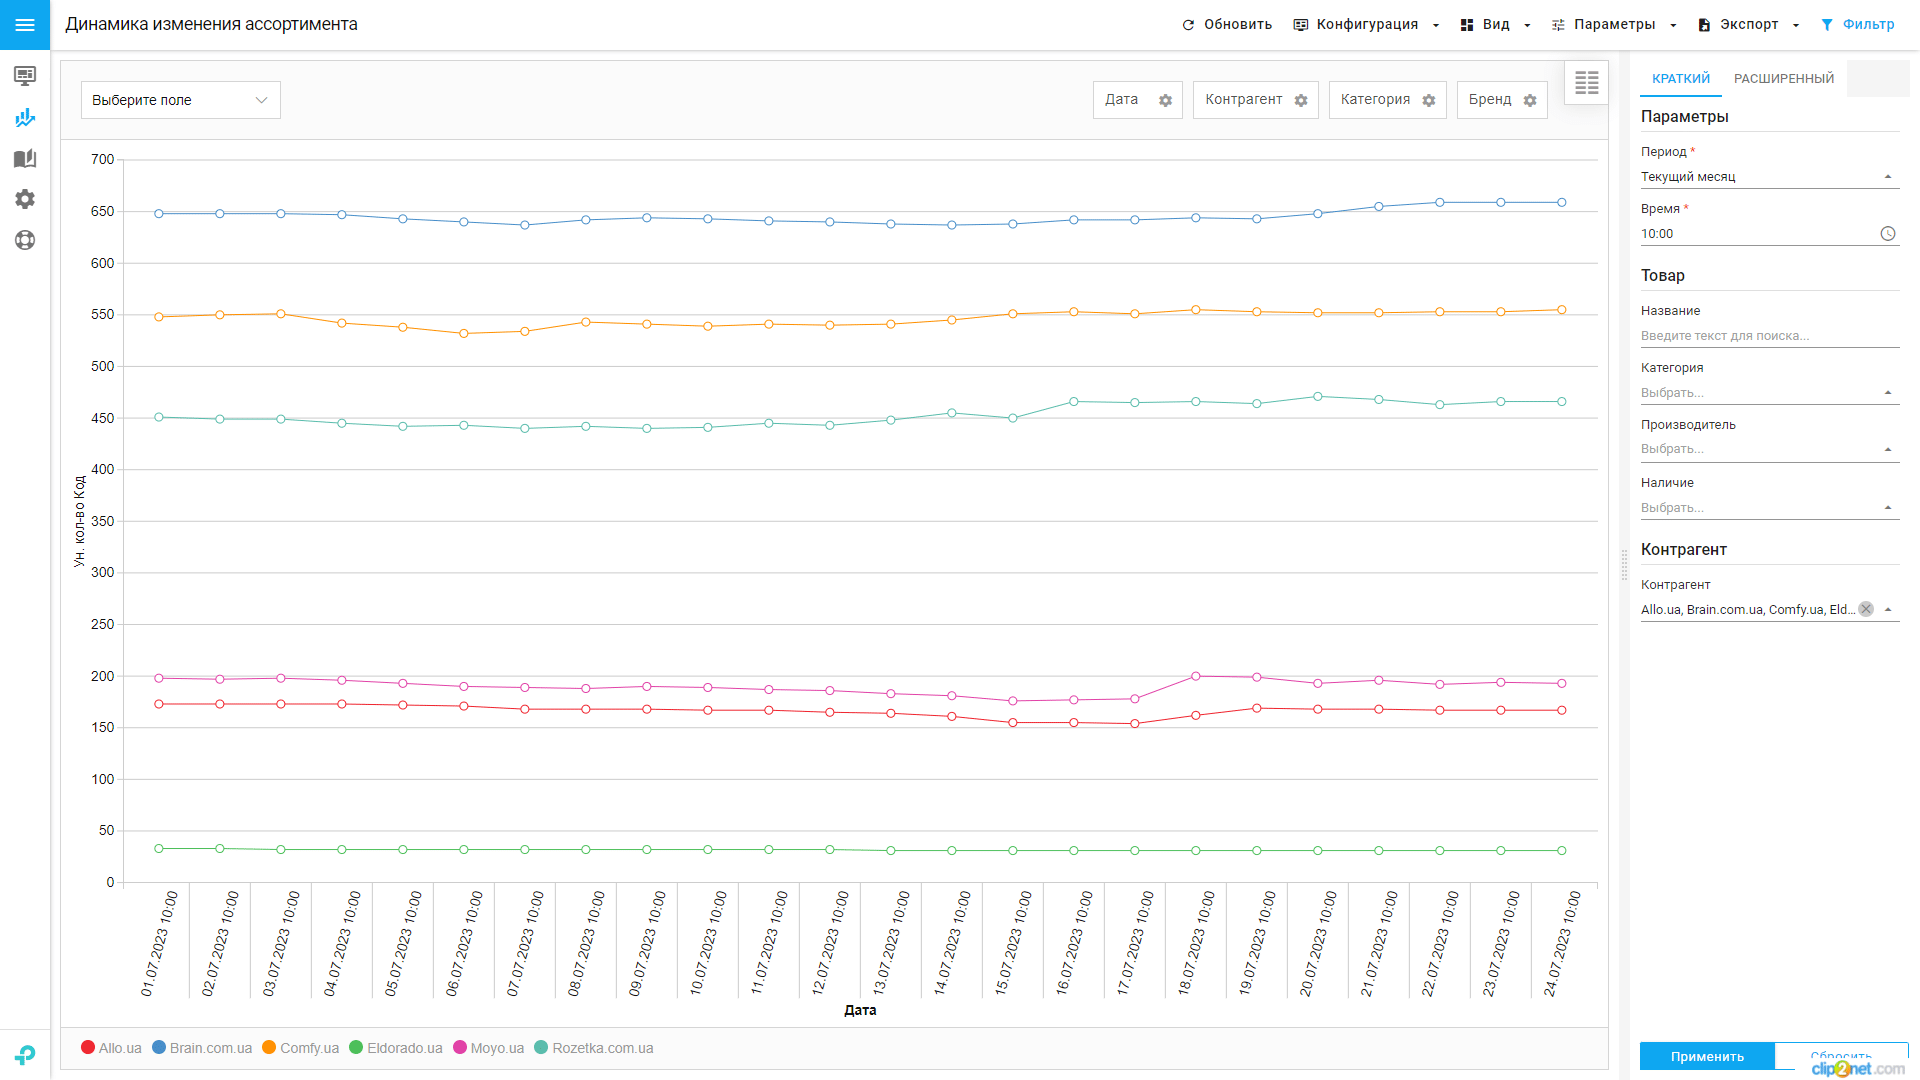Switch to the РАСШИРЕННЫЙ tab
1920x1080 pixels.
(x=1783, y=79)
